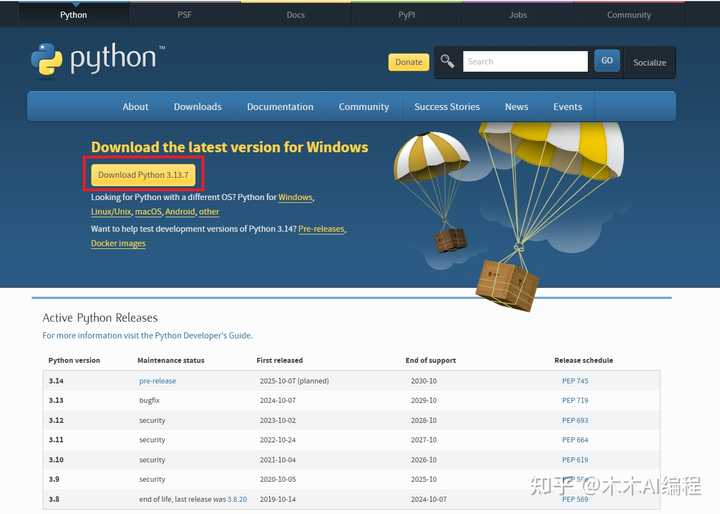Type in the Search input field
720x514 pixels.
coord(525,61)
